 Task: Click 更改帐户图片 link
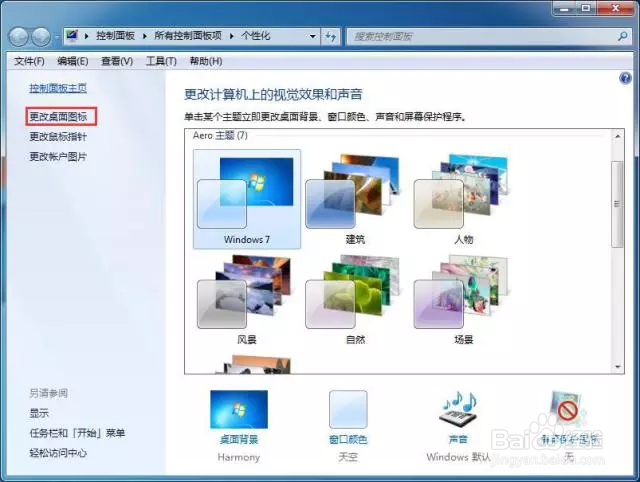click(58, 156)
